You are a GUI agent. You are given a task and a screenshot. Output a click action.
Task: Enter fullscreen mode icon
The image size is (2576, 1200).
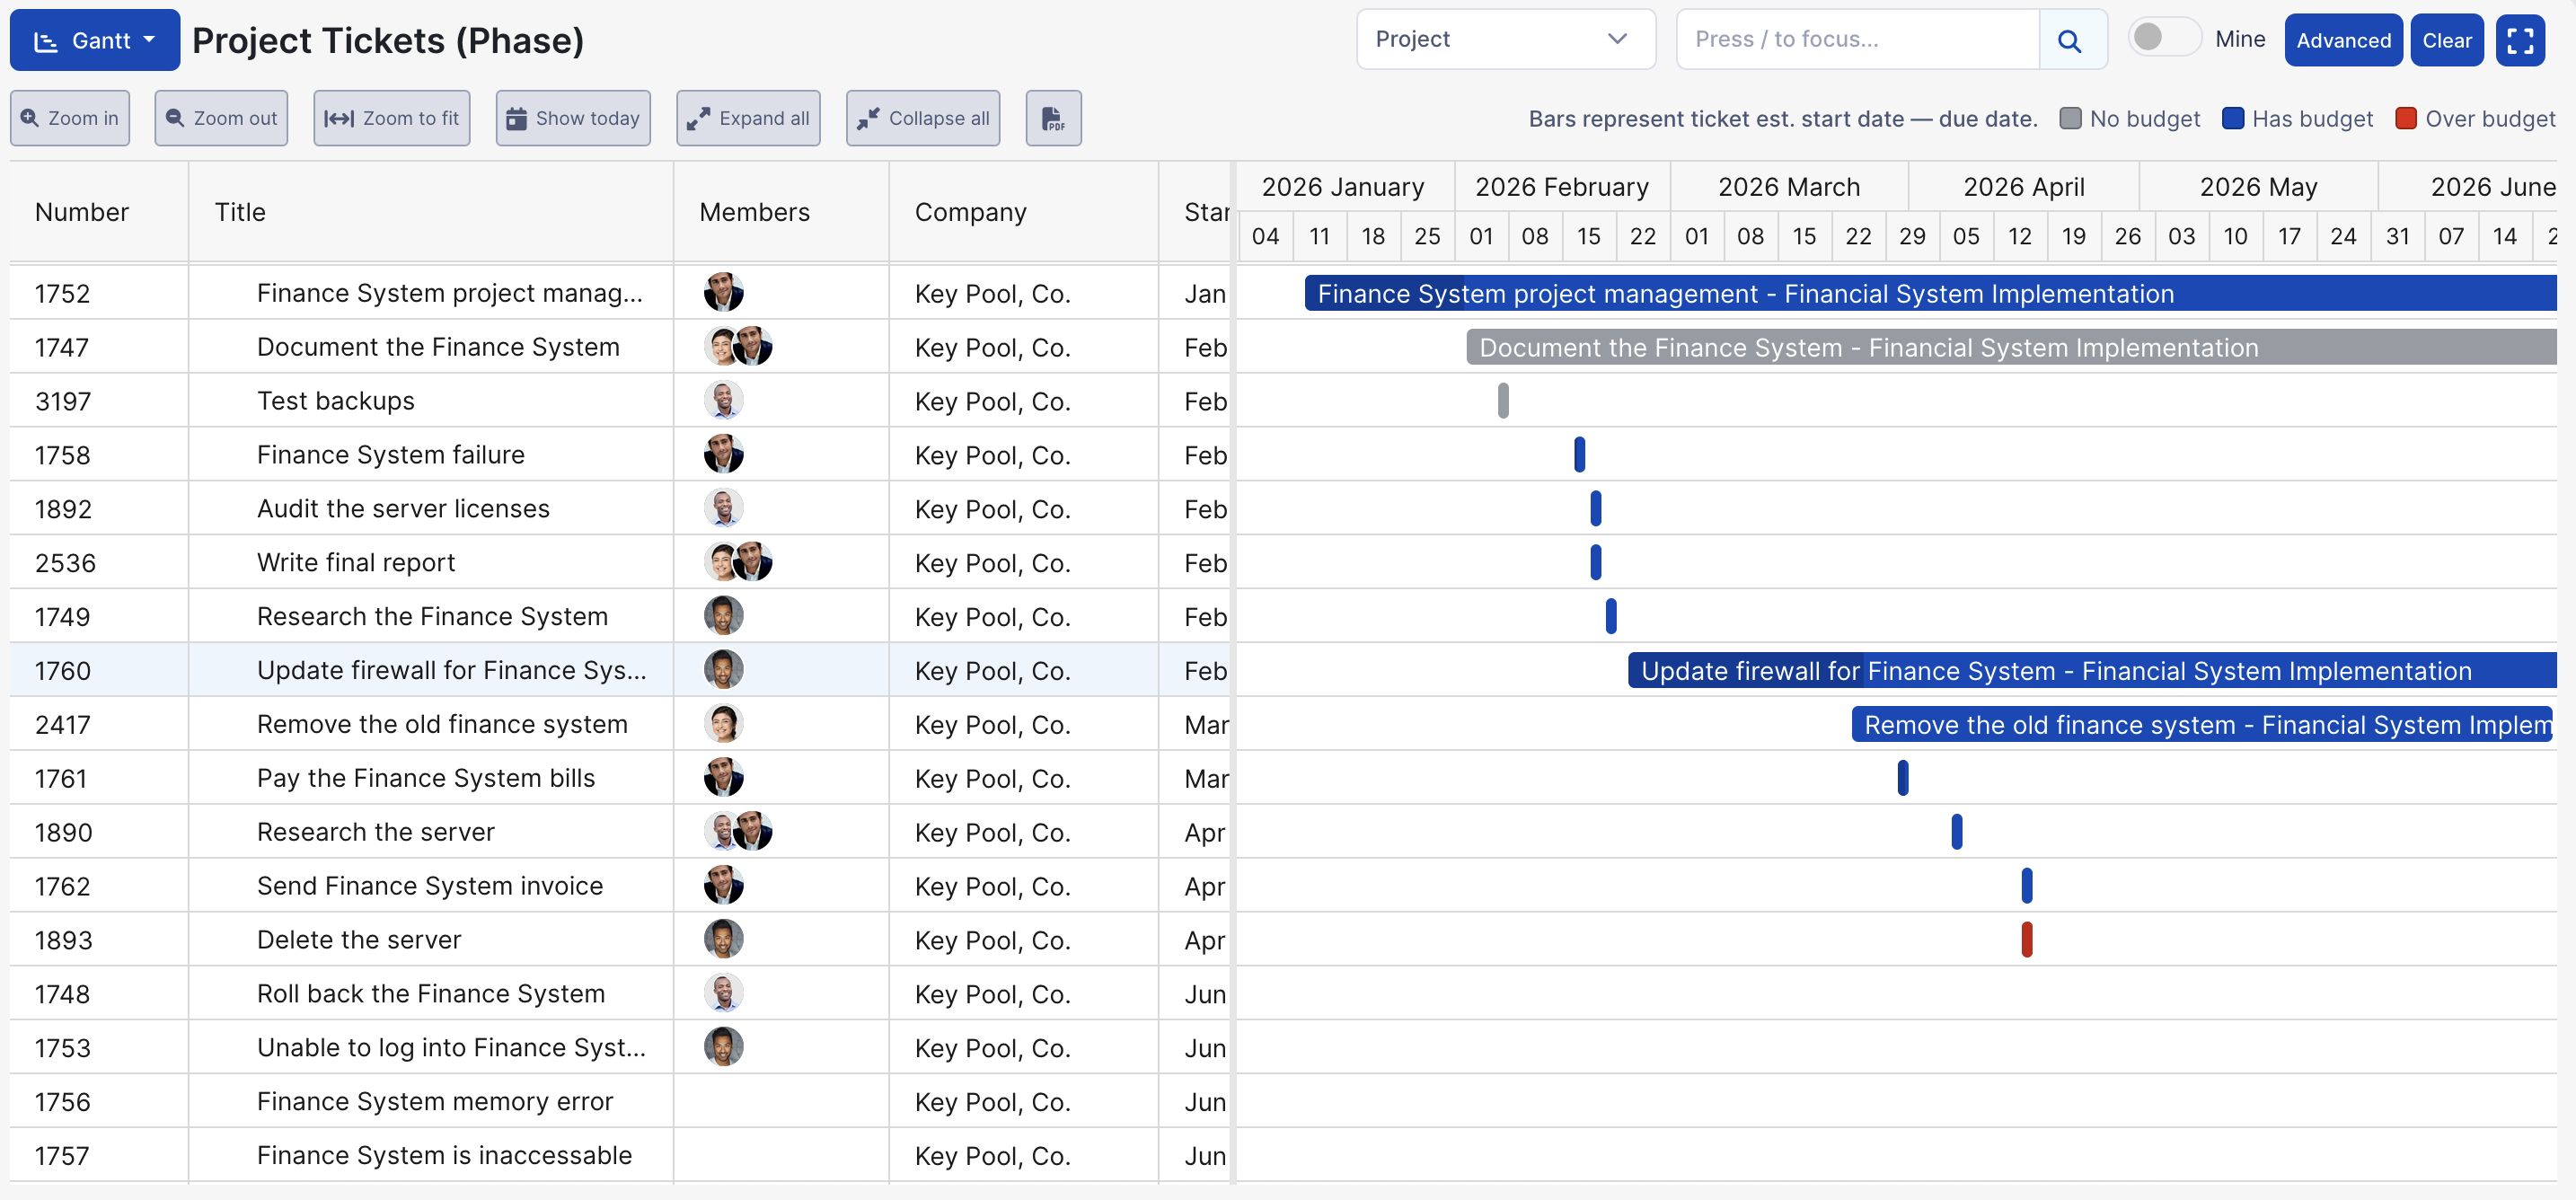coord(2520,40)
